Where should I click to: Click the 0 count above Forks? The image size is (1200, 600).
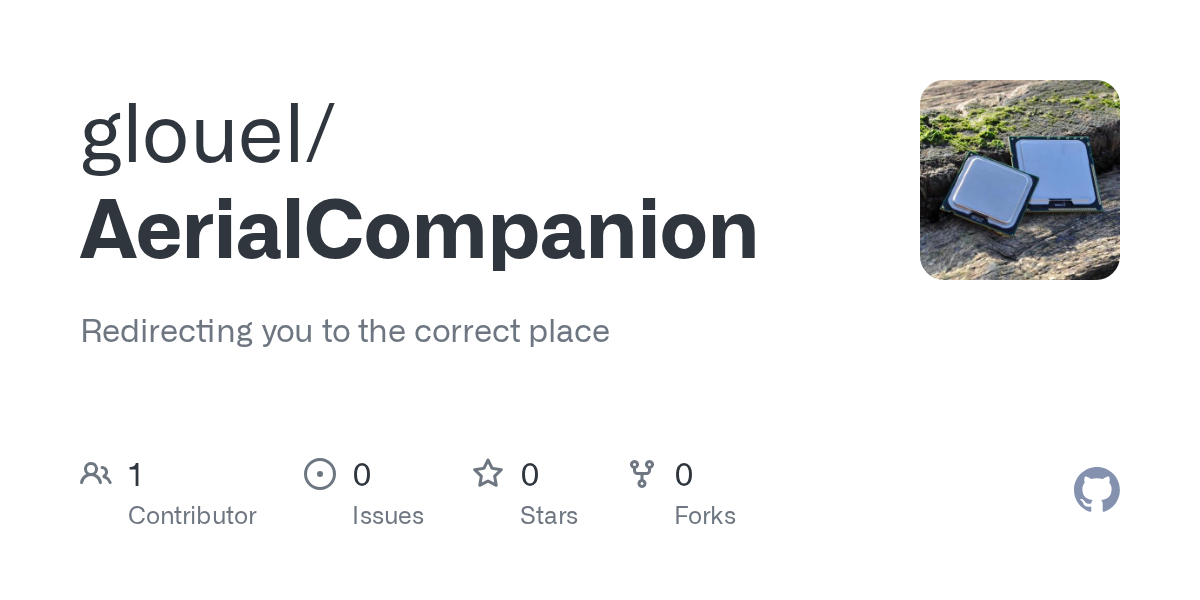coord(684,475)
